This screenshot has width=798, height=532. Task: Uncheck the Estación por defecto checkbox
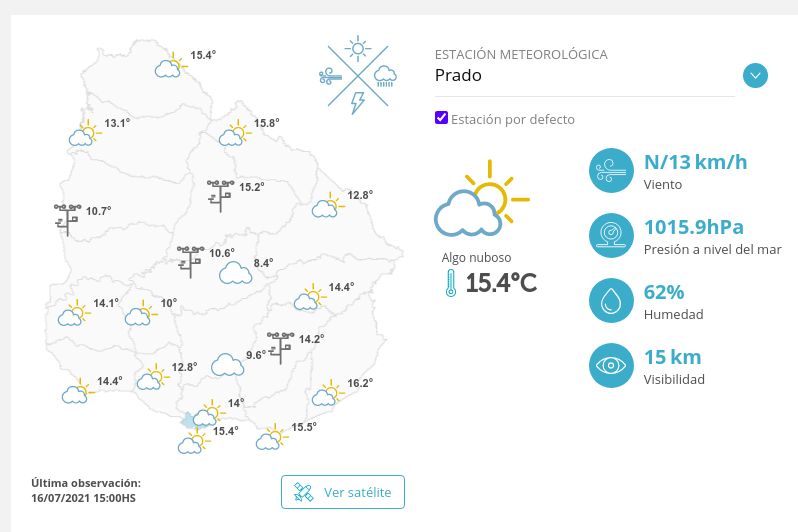(x=442, y=118)
